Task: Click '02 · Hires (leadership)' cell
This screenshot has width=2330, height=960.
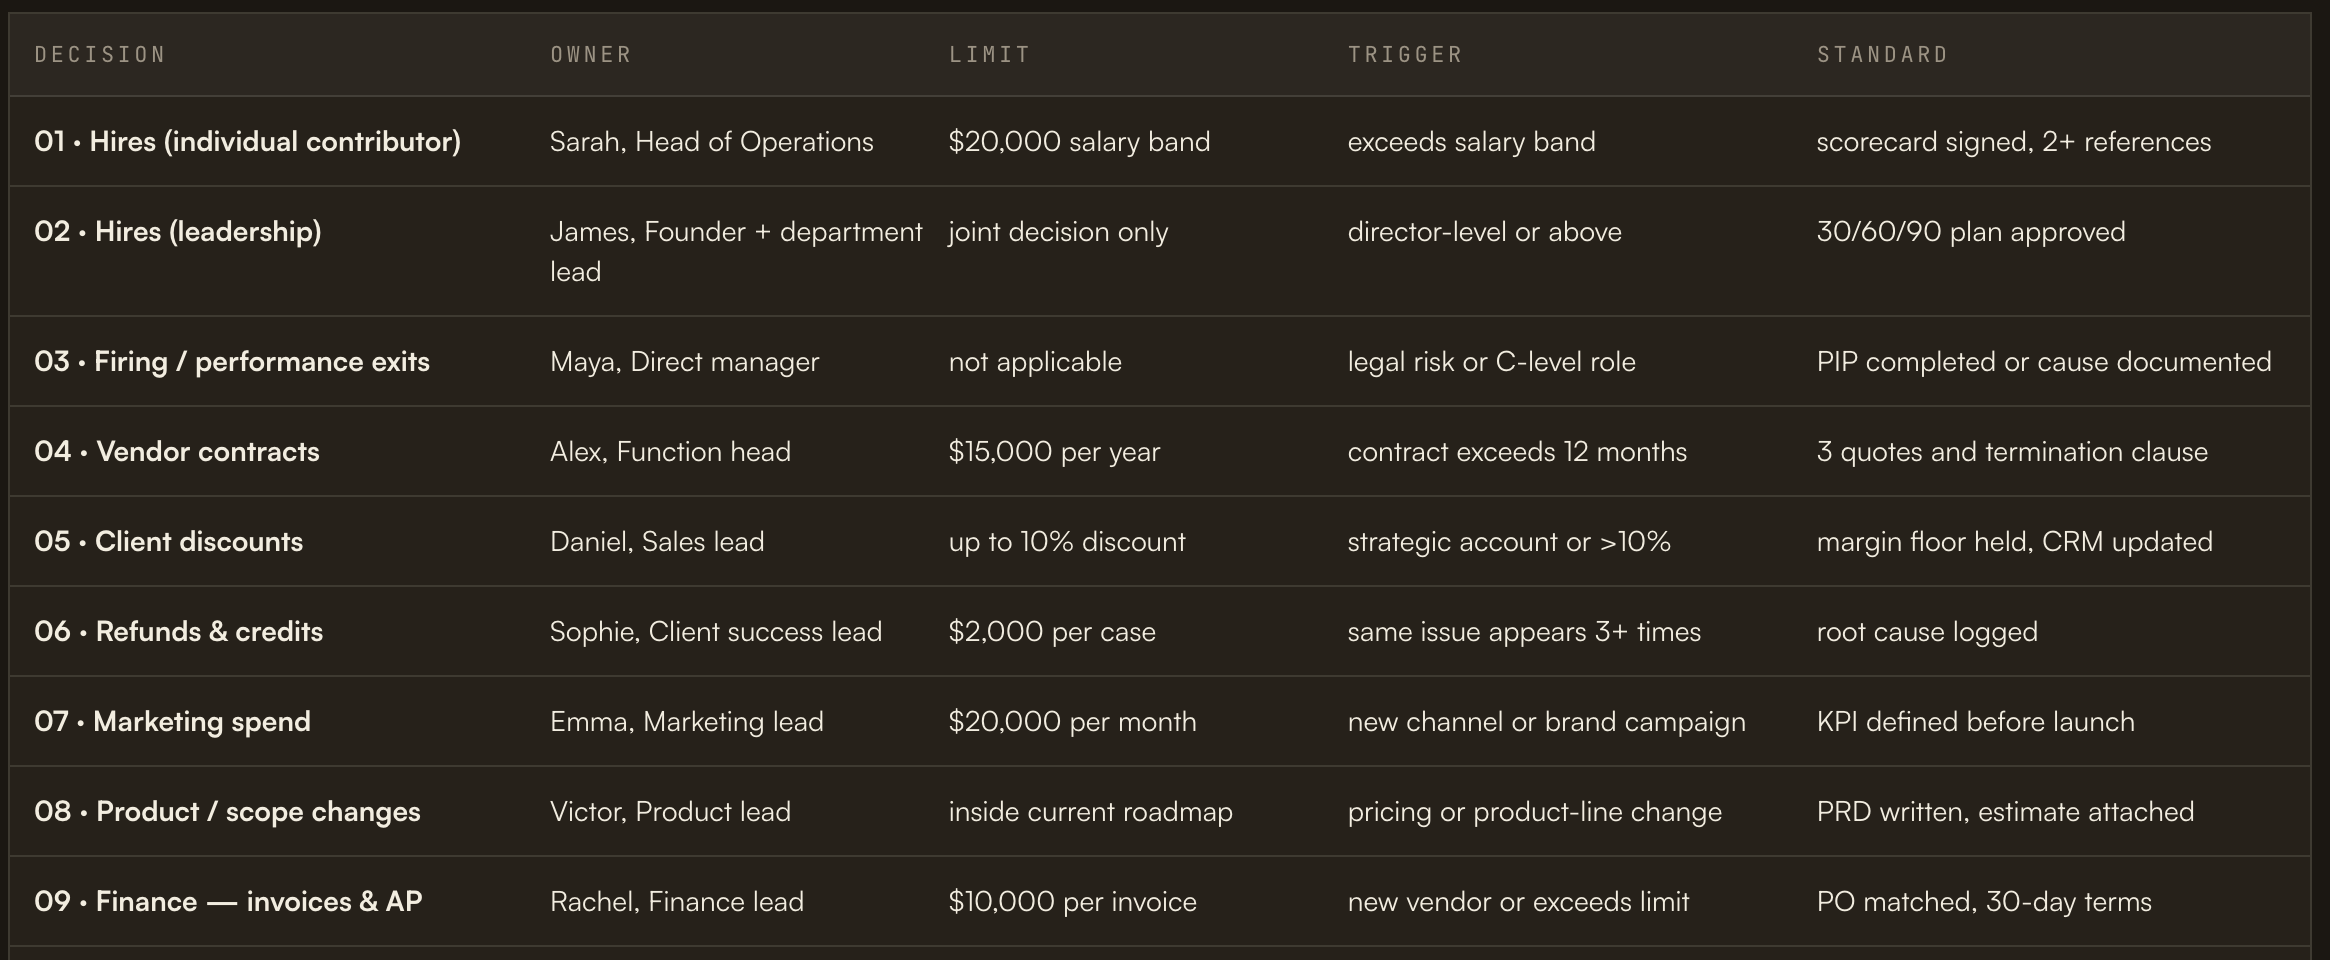Action: coord(178,231)
